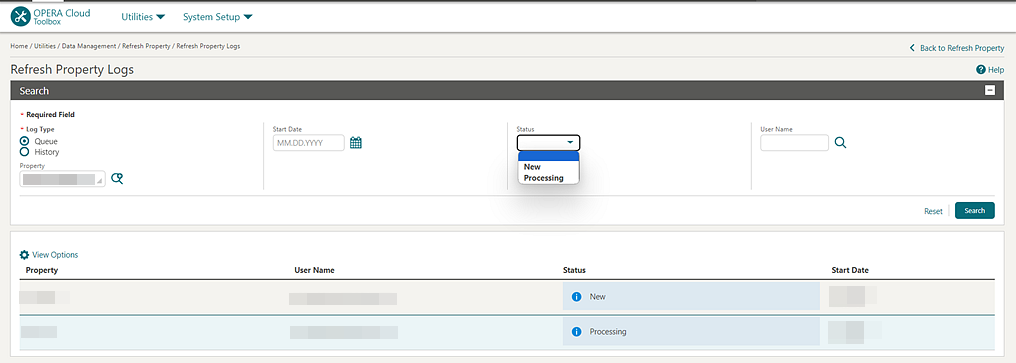Sort by the Start Date column header
The image size is (1016, 363).
(850, 270)
